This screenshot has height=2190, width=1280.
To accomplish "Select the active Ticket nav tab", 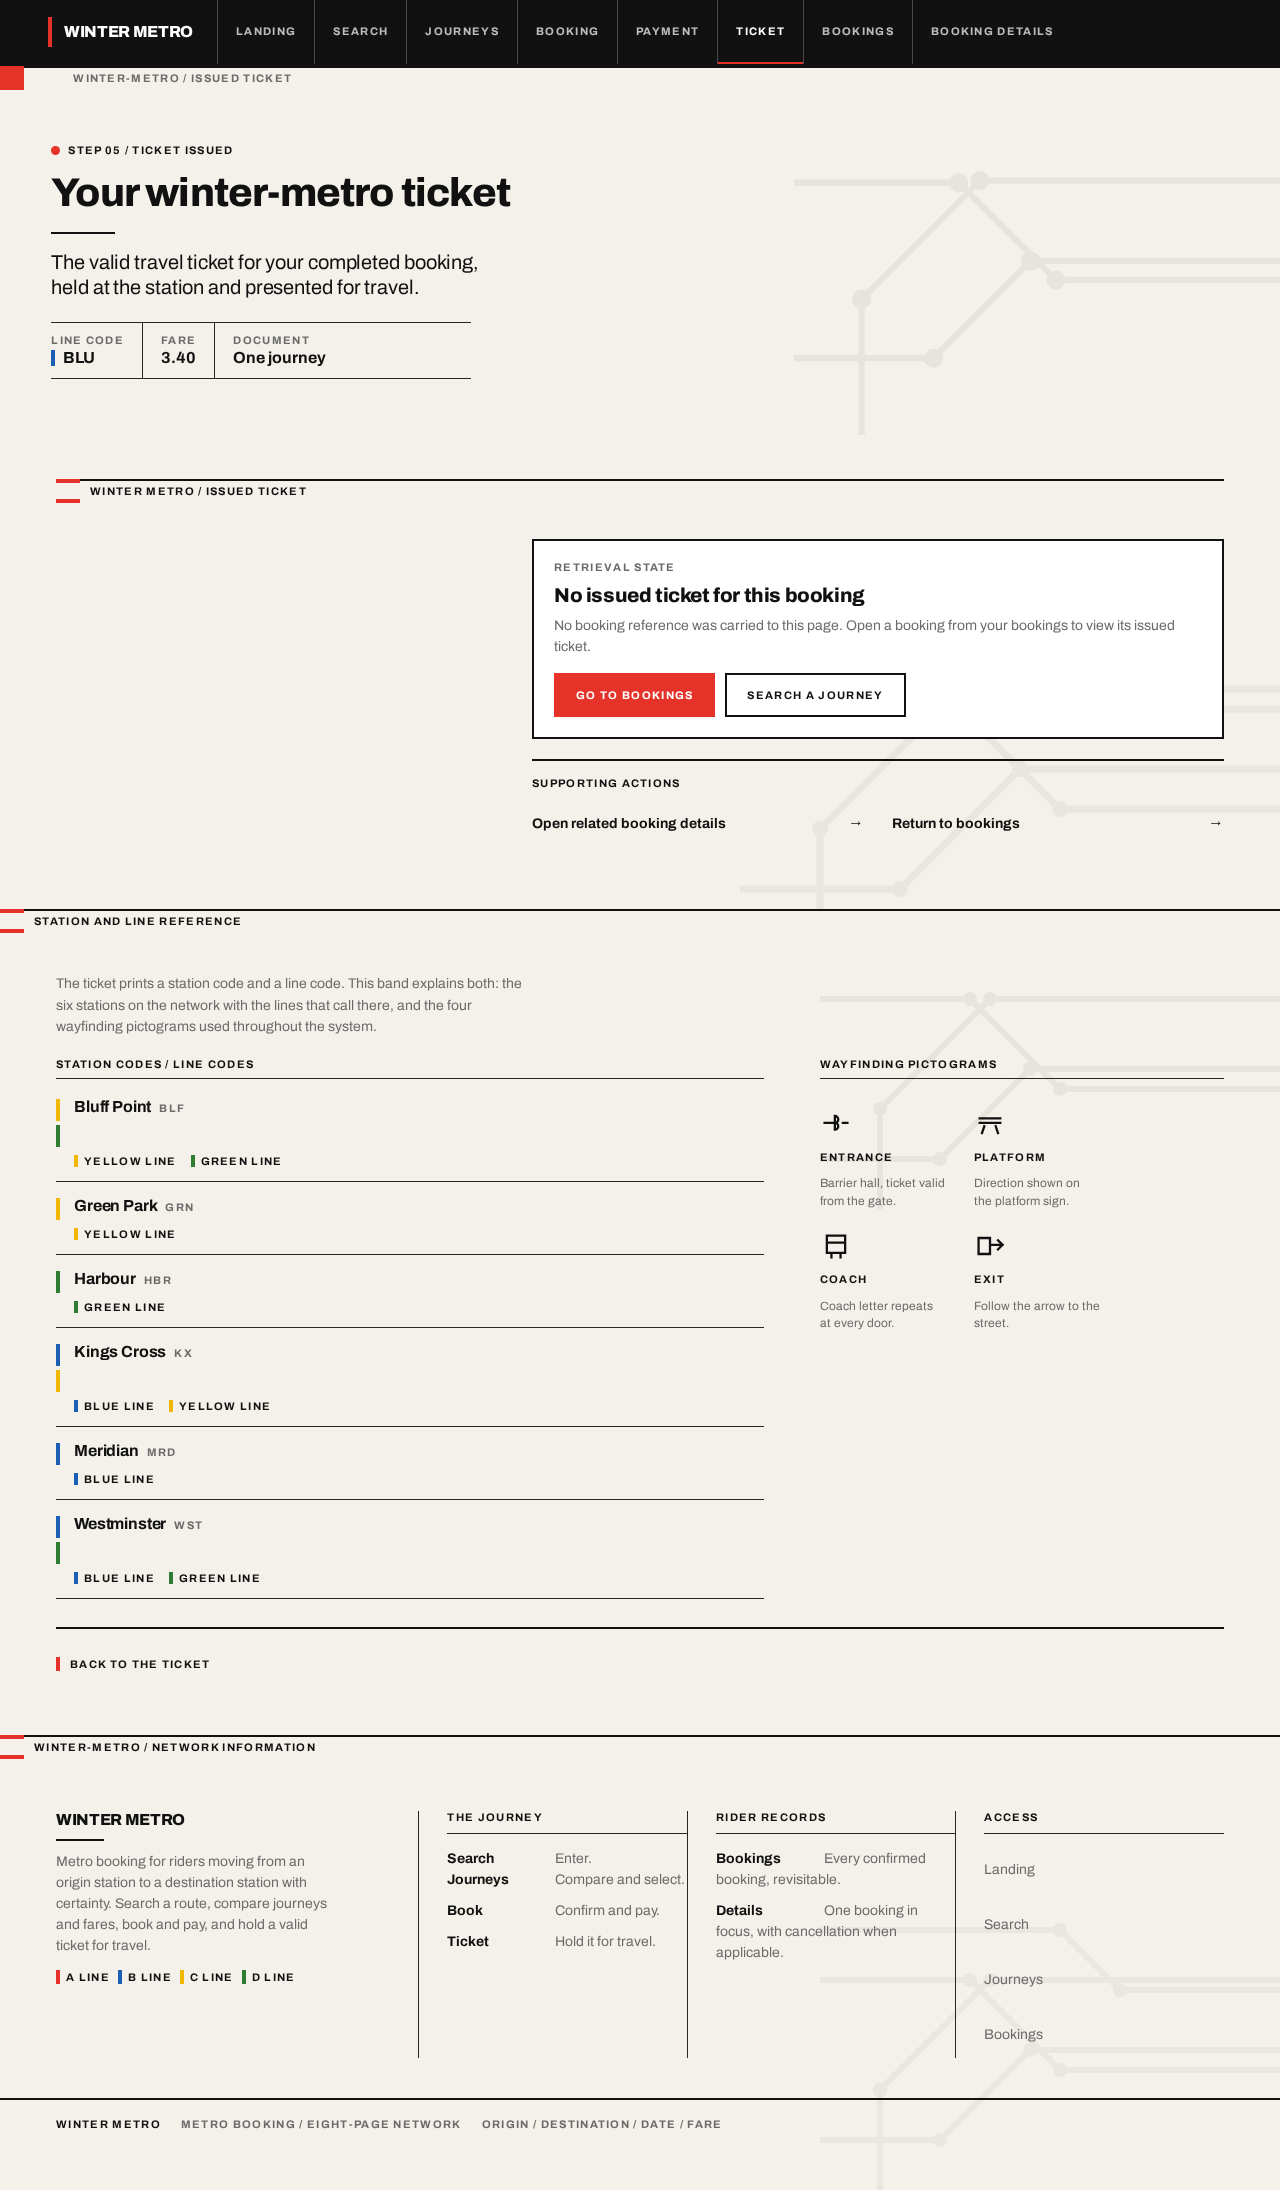I will (760, 31).
